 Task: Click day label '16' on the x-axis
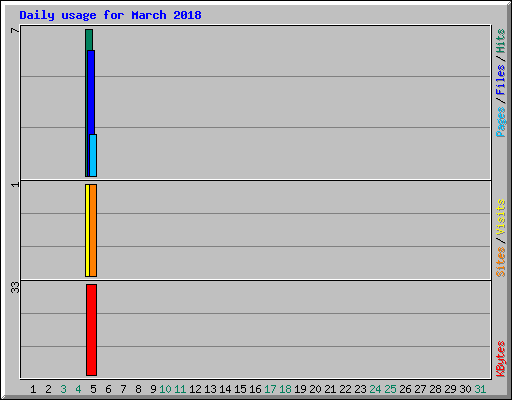(x=255, y=389)
